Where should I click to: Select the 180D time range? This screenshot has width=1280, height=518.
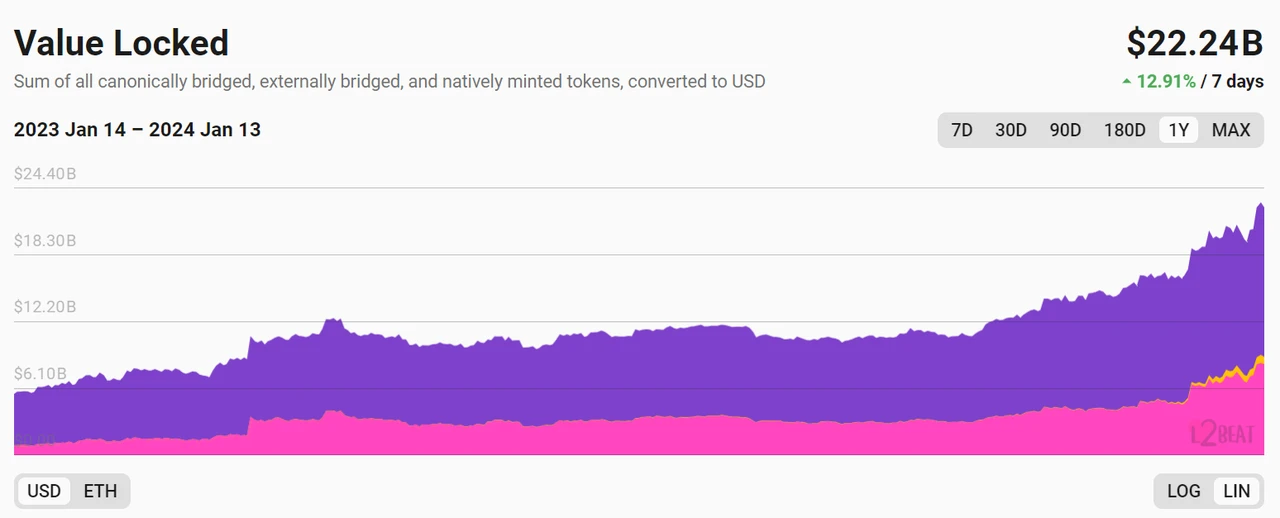[1124, 130]
